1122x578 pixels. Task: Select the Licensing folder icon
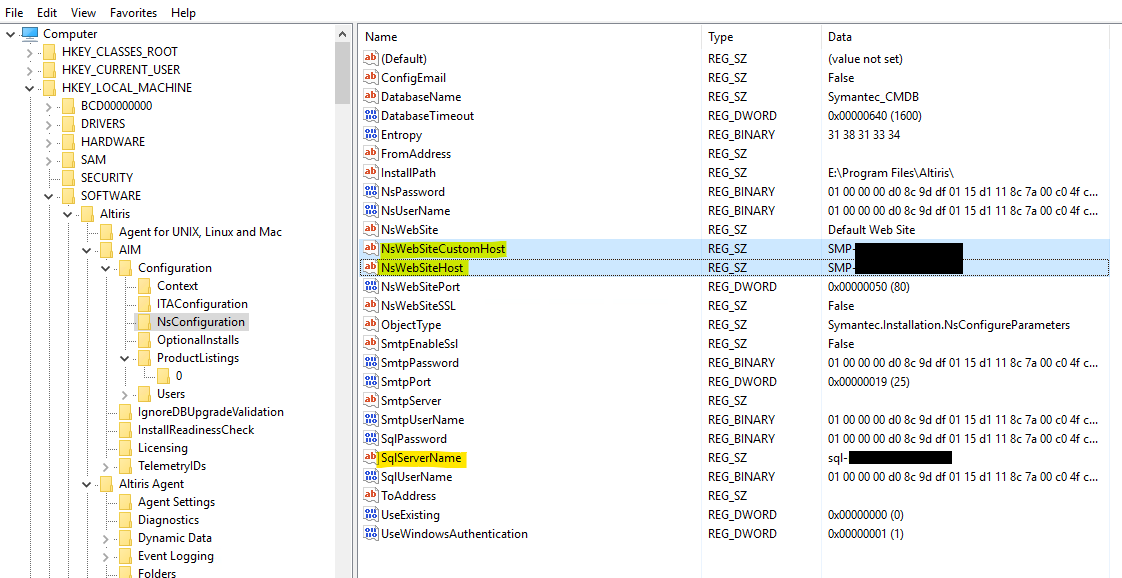[125, 448]
